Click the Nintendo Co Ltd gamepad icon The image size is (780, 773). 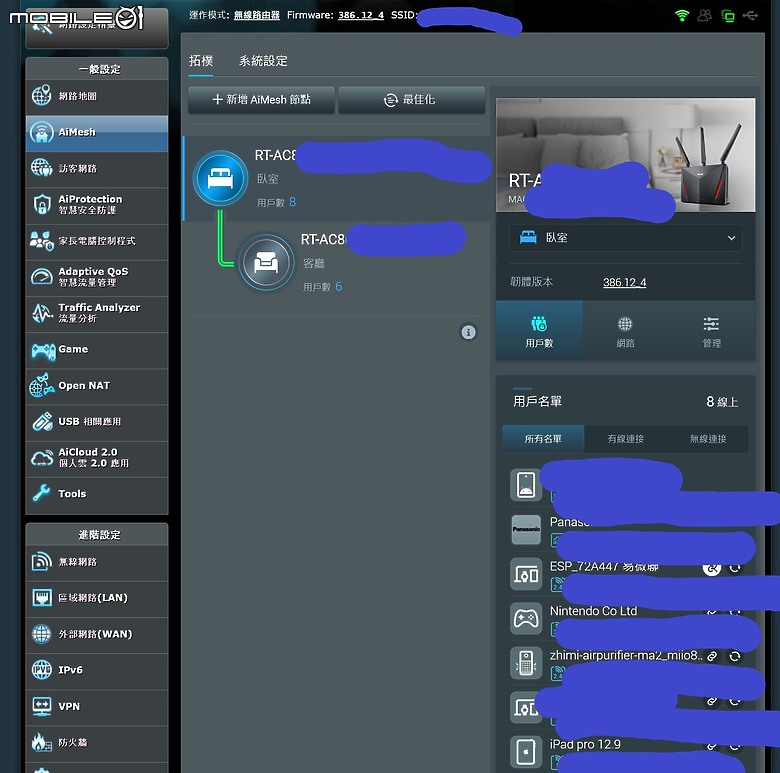point(526,618)
